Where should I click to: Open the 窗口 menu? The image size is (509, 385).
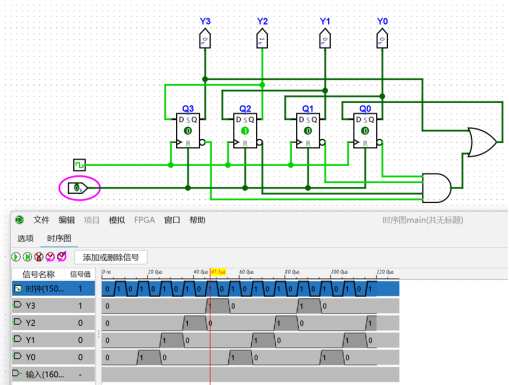coord(172,220)
